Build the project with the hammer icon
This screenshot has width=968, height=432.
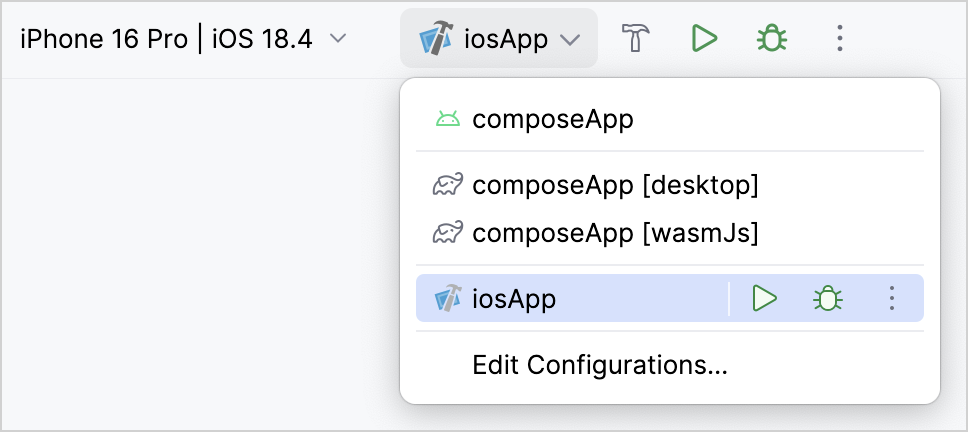click(x=636, y=39)
